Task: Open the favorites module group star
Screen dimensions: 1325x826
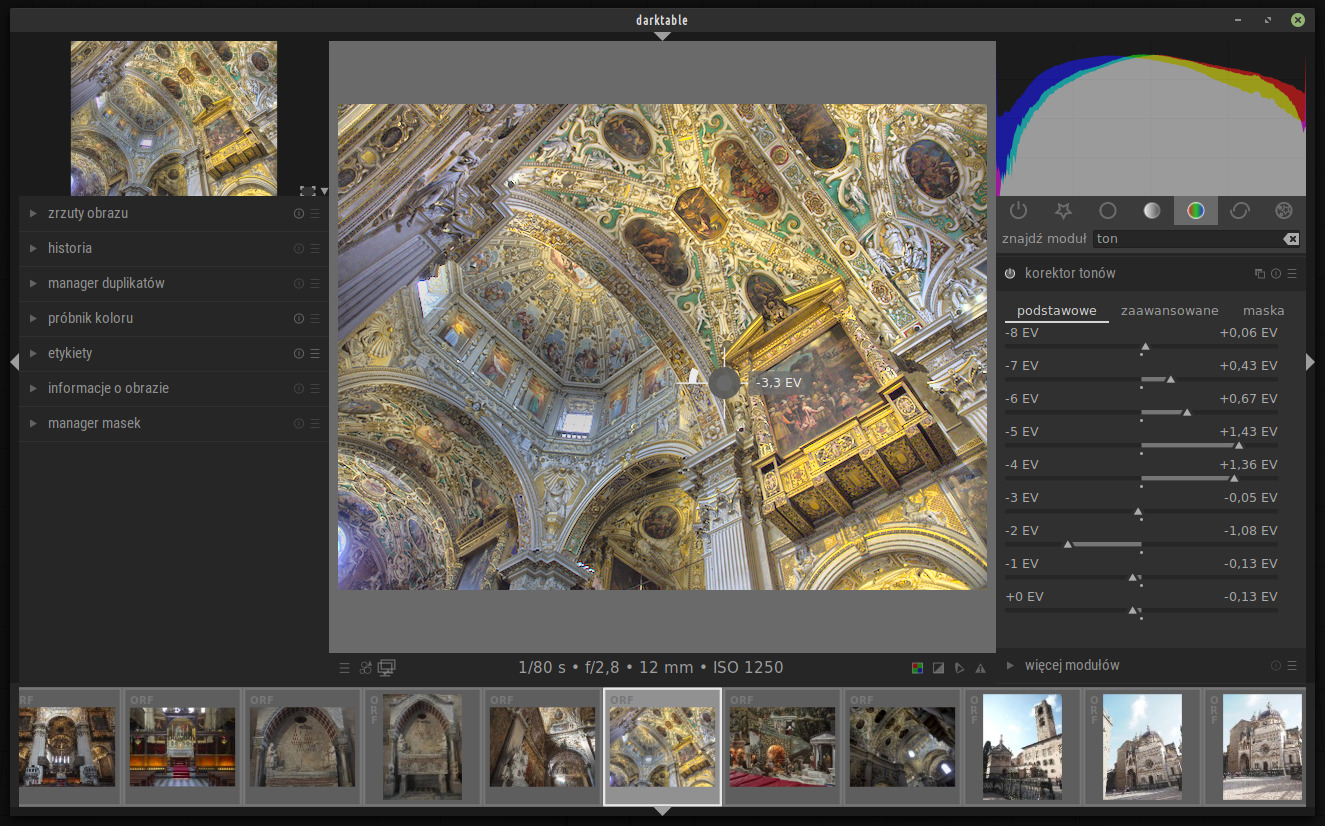Action: 1063,210
